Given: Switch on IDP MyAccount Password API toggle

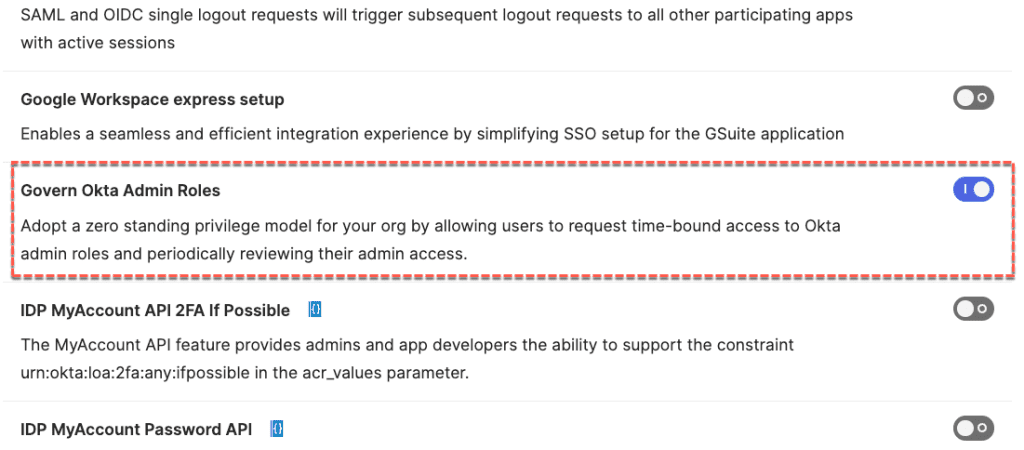Looking at the screenshot, I should (973, 428).
